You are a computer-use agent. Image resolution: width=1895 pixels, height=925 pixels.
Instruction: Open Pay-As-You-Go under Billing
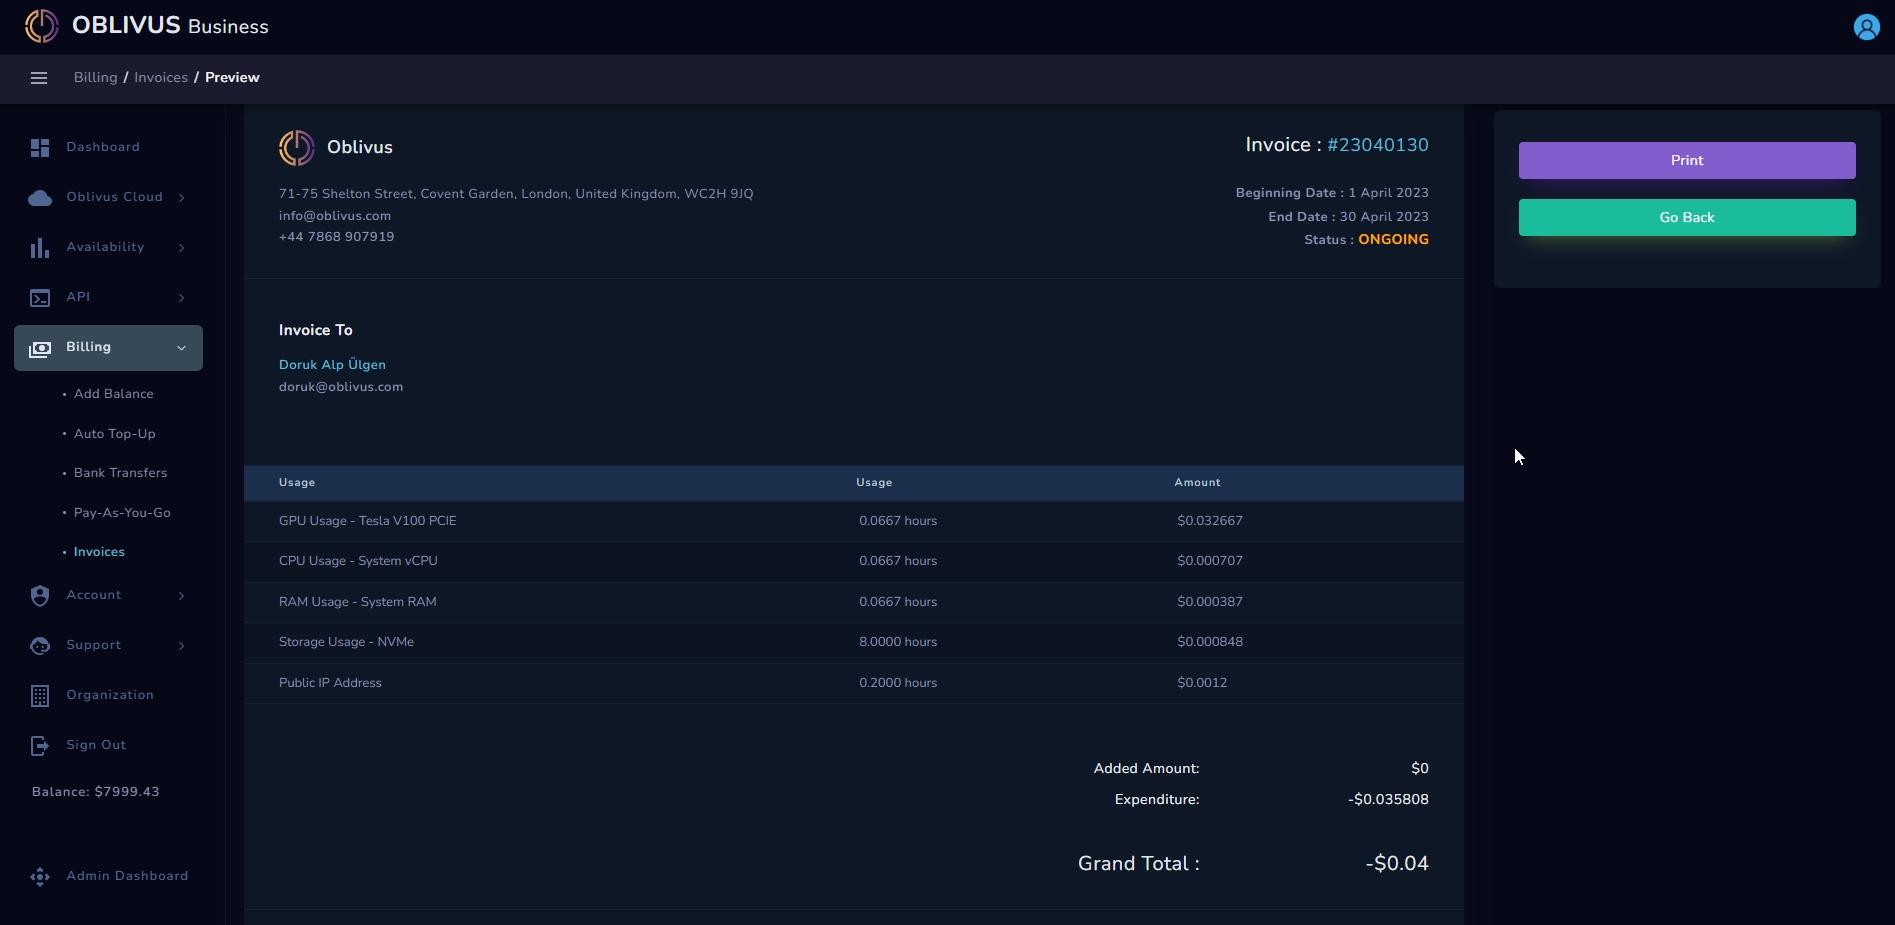pyautogui.click(x=122, y=513)
